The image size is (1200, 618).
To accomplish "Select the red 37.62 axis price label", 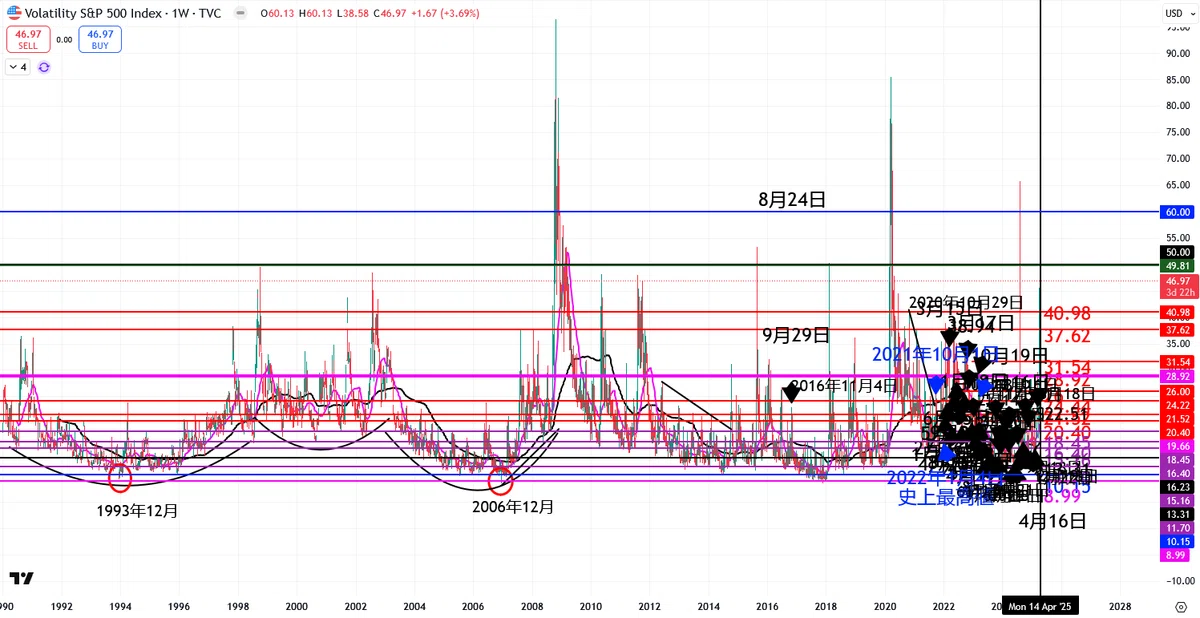I will click(x=1177, y=329).
